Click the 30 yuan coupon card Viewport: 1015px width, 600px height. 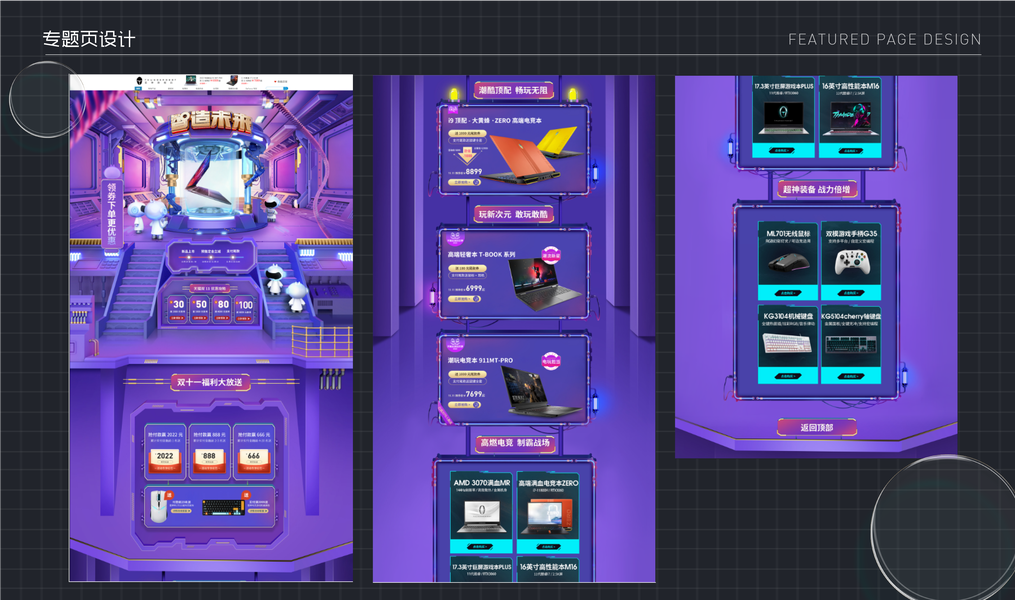coord(177,308)
